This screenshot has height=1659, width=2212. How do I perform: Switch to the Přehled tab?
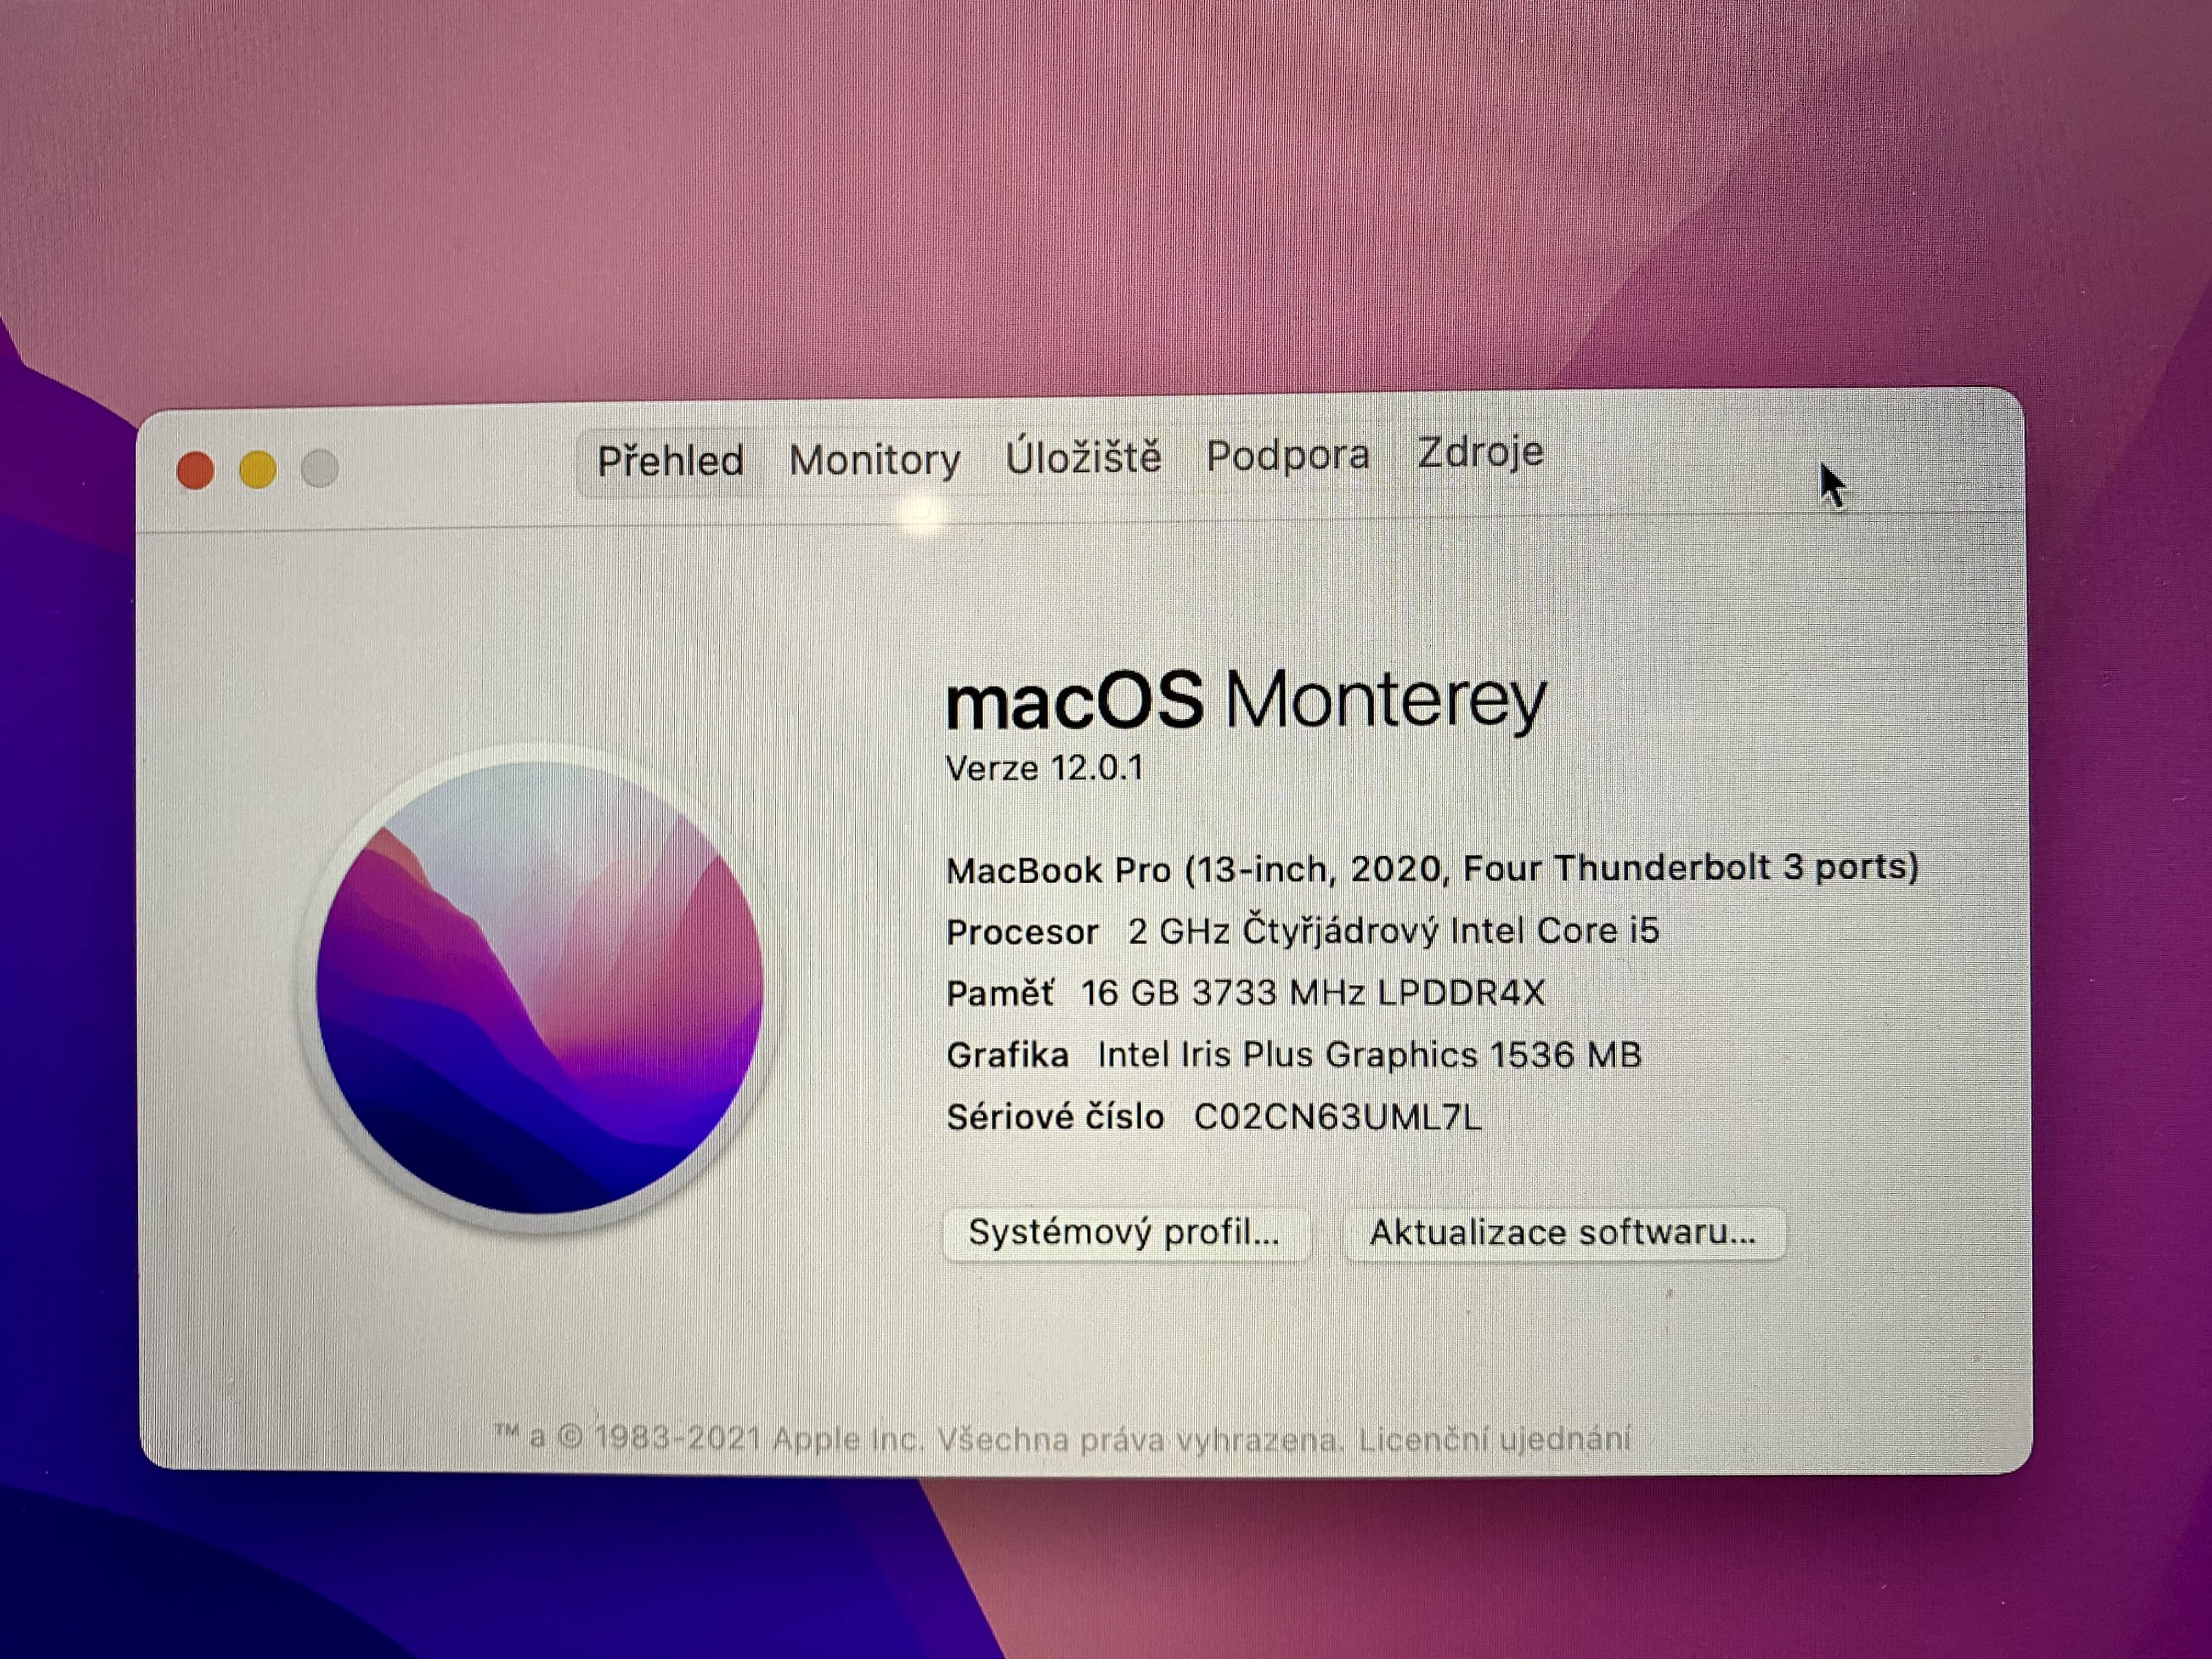[x=670, y=462]
